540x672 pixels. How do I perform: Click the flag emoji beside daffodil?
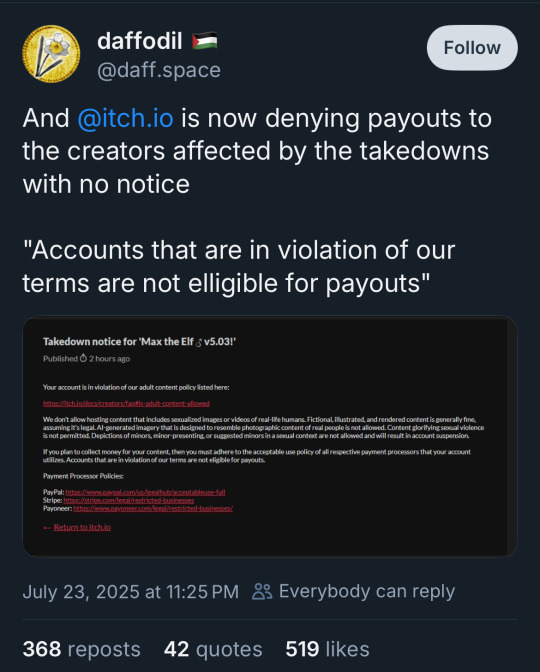(x=204, y=41)
